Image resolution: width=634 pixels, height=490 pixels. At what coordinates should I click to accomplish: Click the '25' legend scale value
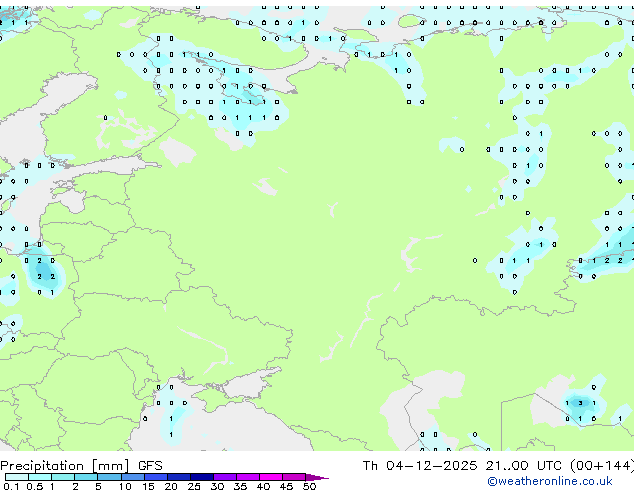[194, 486]
